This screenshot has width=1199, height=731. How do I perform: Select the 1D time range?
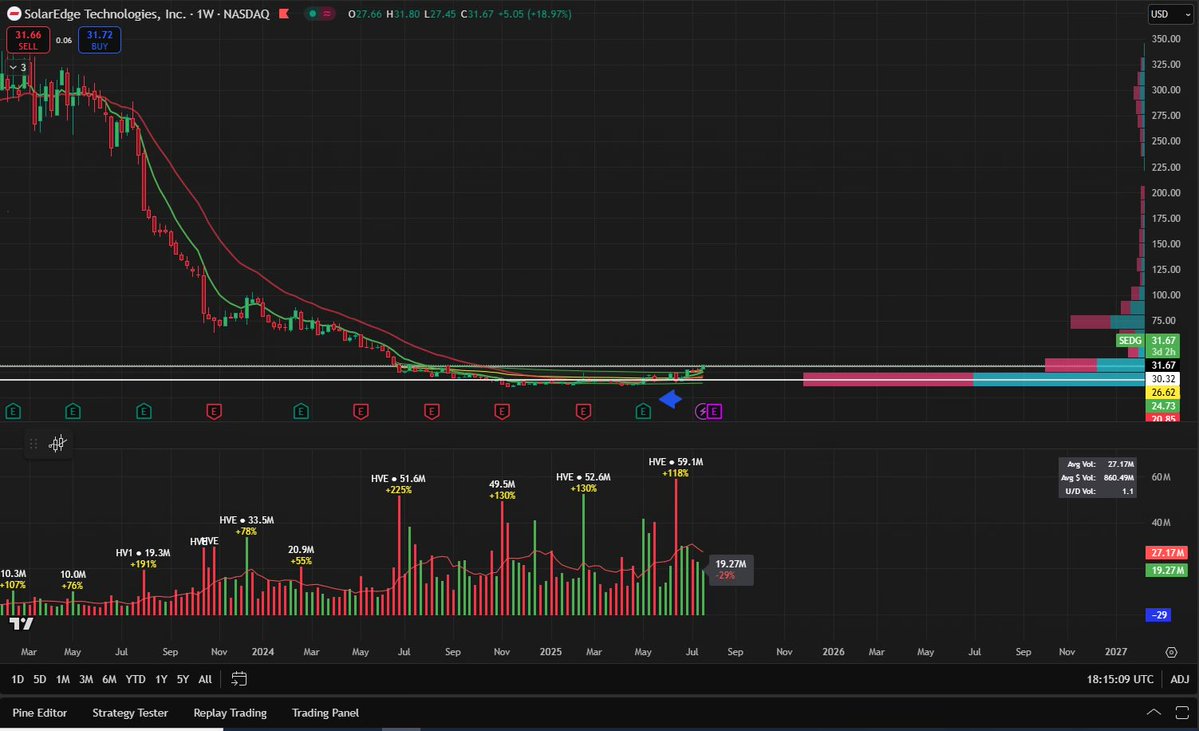pyautogui.click(x=18, y=679)
